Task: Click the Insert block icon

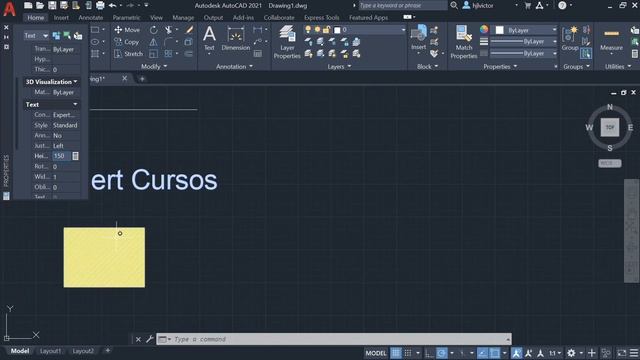Action: 418,37
